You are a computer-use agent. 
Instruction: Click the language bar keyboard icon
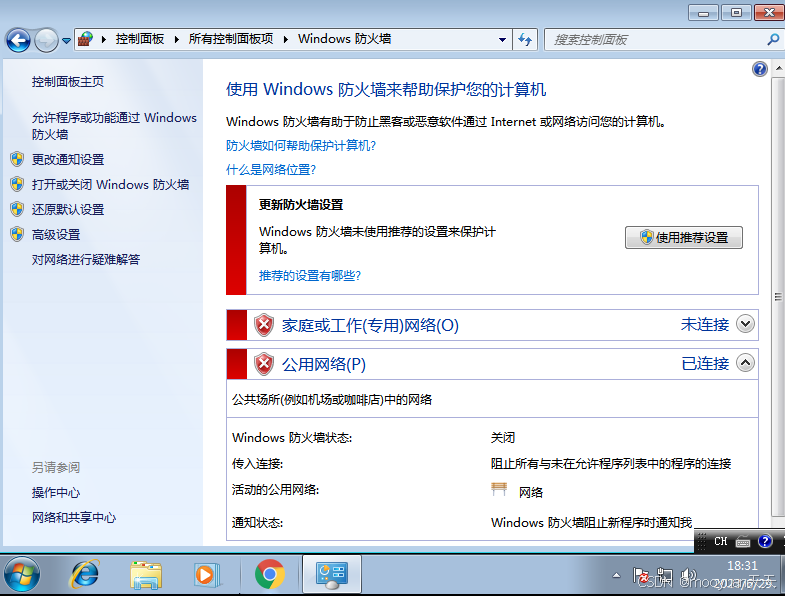tap(742, 541)
